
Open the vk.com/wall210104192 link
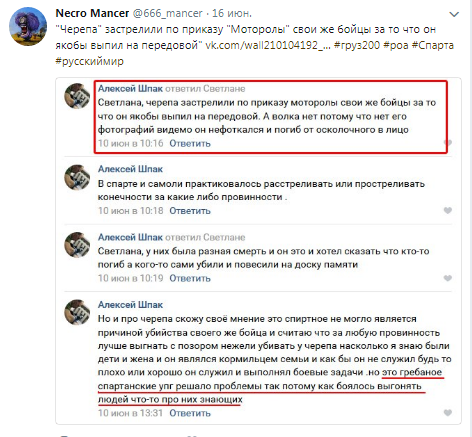(x=267, y=45)
